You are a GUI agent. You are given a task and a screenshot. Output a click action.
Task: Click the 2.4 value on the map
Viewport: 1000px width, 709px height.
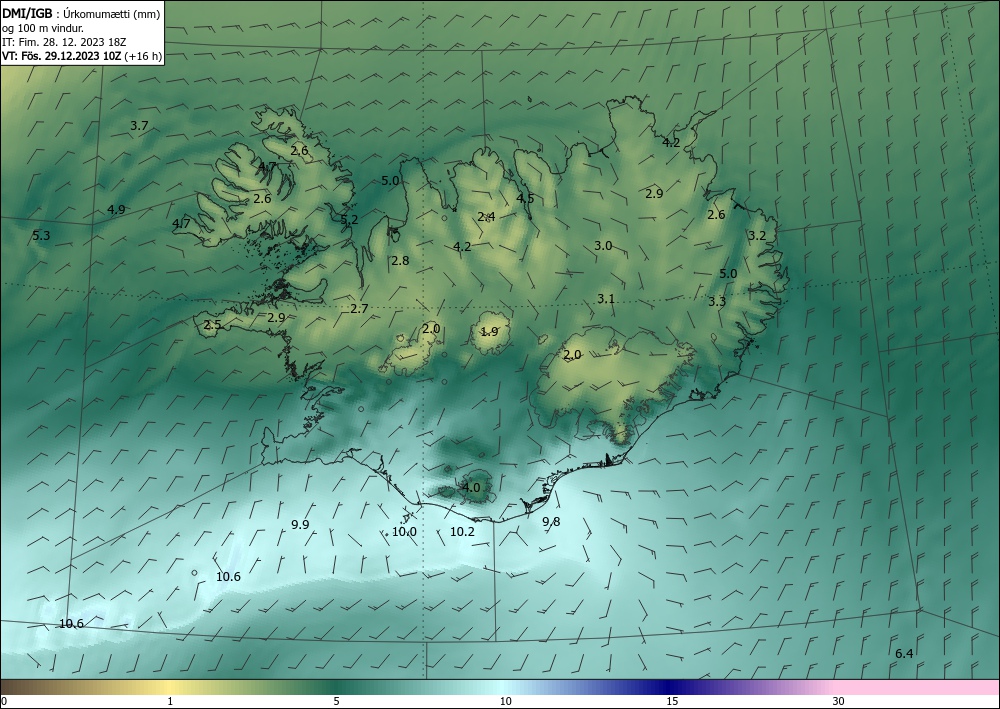[x=486, y=217]
